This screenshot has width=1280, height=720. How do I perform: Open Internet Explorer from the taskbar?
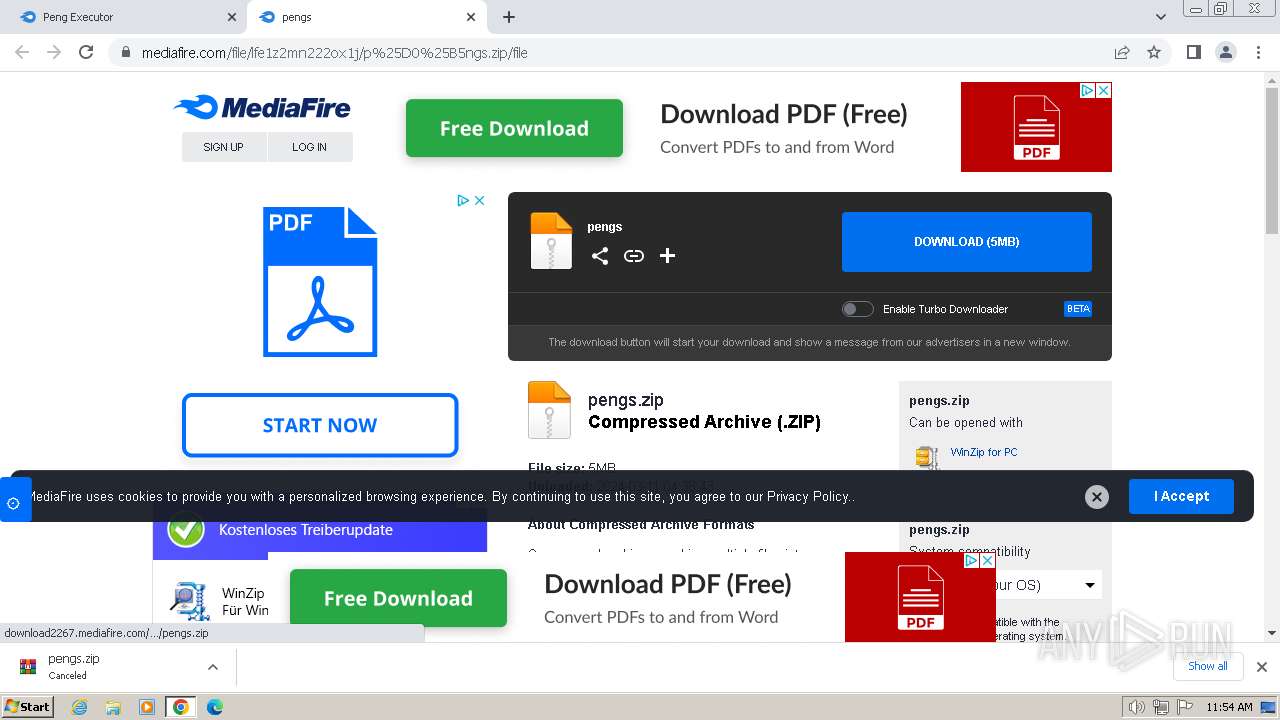pyautogui.click(x=80, y=707)
